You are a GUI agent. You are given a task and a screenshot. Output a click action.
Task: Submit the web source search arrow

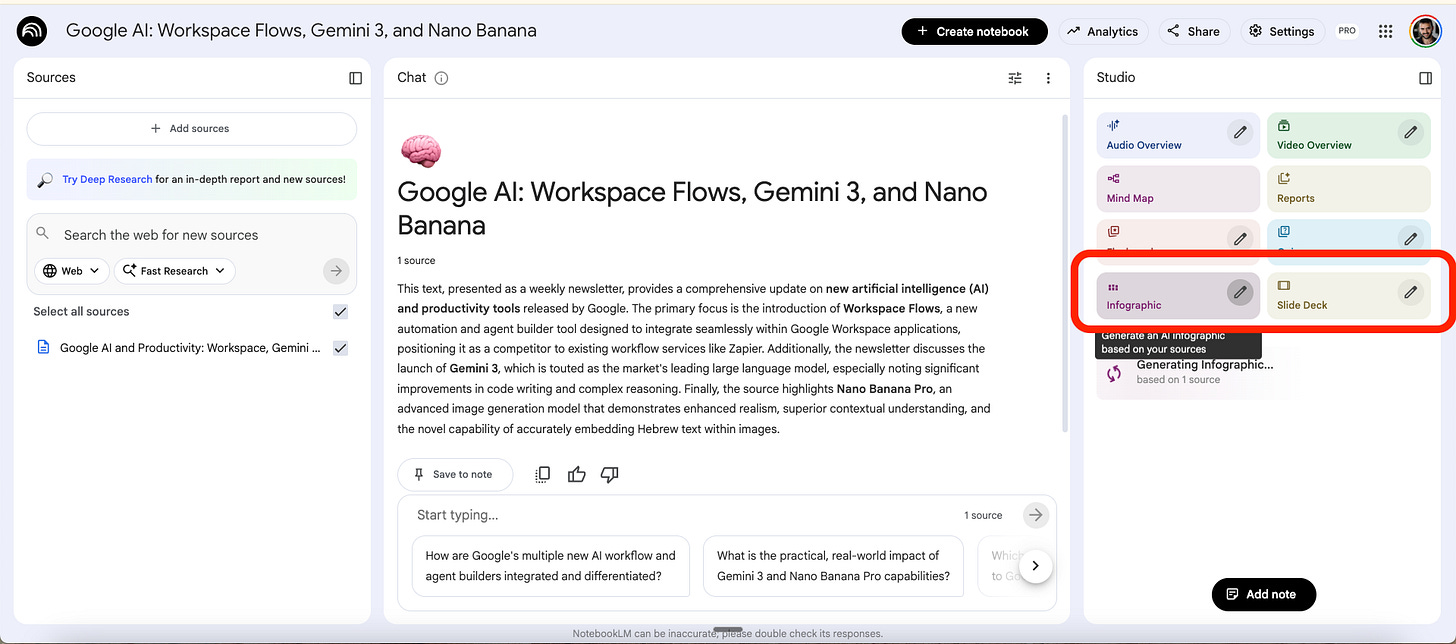(336, 270)
